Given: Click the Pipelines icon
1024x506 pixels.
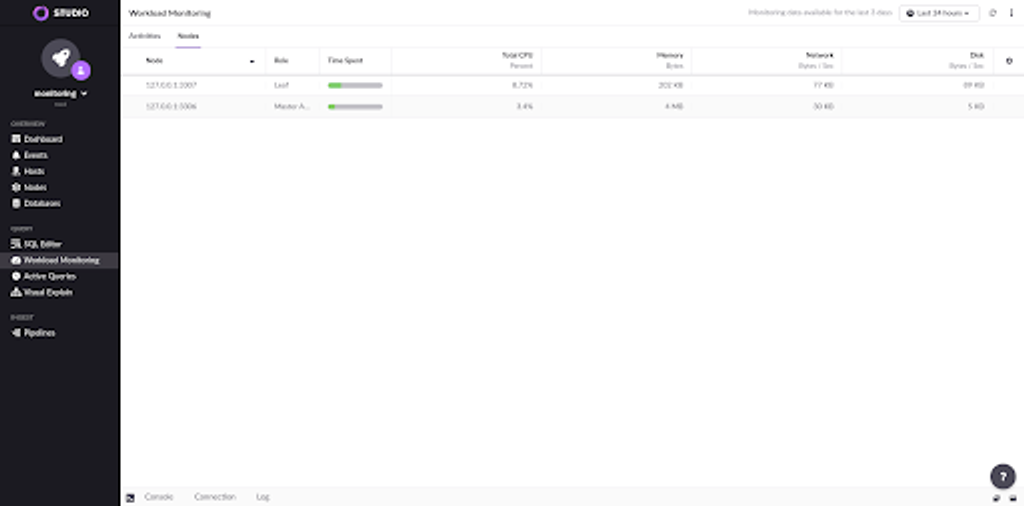Looking at the screenshot, I should 16,333.
